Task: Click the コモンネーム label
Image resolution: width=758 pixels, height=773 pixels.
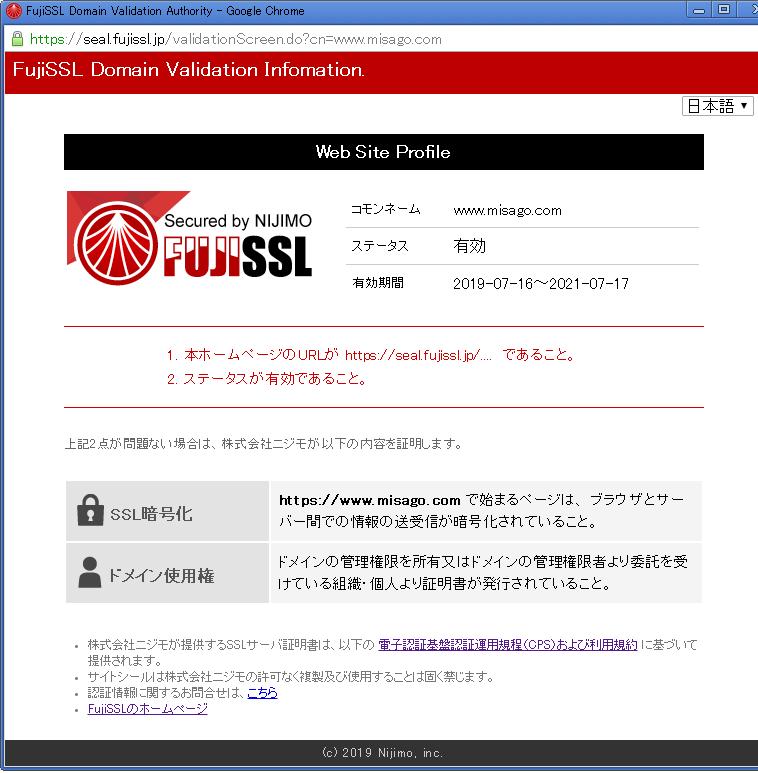Action: (385, 210)
